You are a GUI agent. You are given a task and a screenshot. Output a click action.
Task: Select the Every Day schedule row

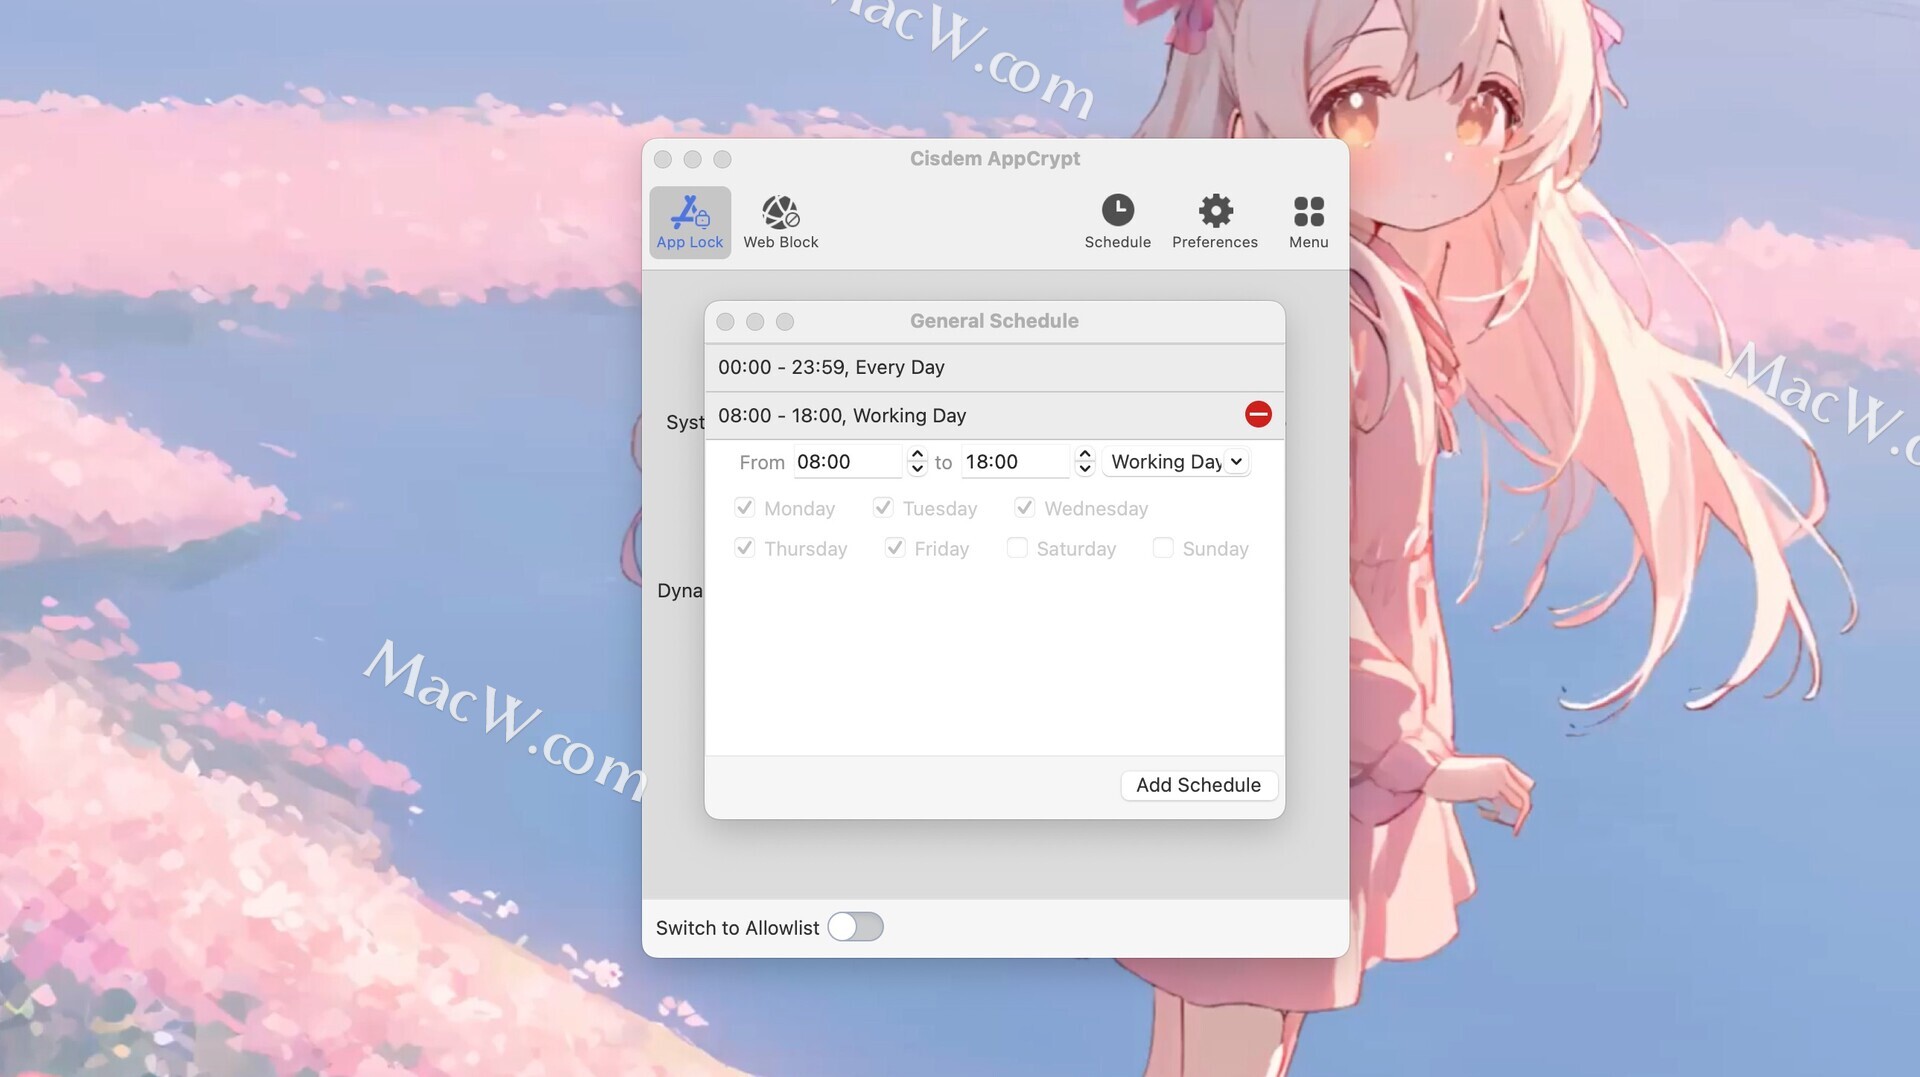(994, 367)
